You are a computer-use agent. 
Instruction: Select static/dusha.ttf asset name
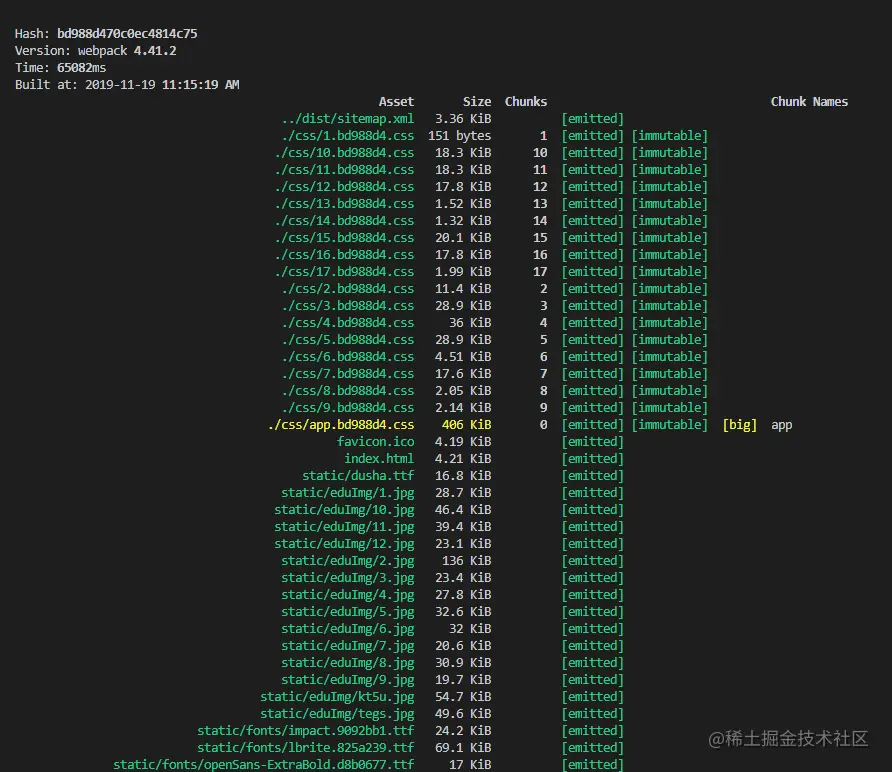358,476
